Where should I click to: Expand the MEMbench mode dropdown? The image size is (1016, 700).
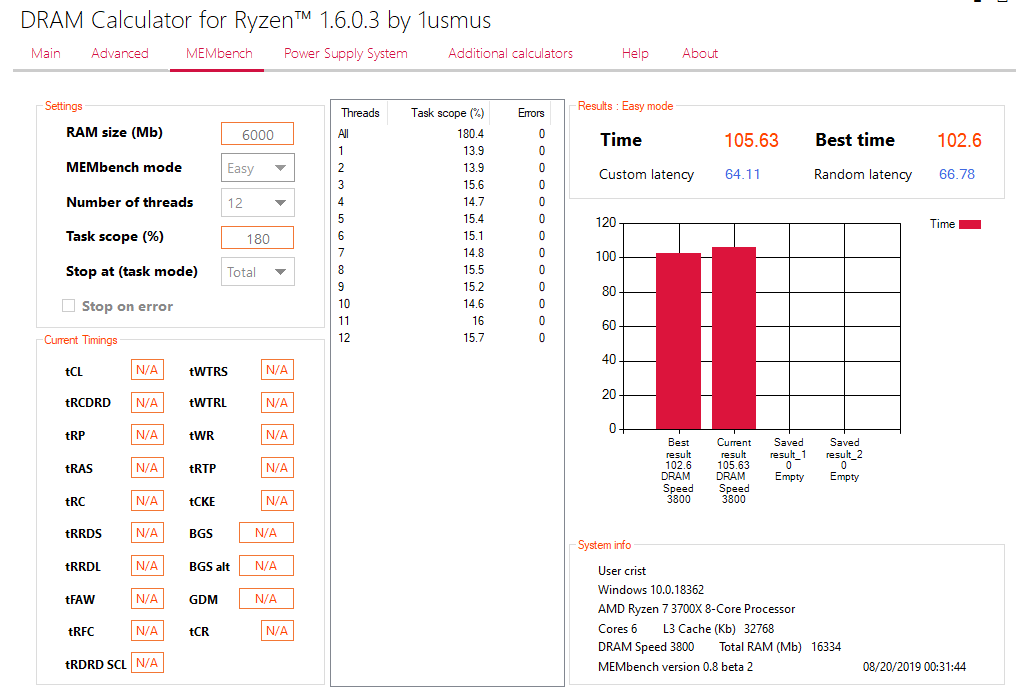pos(257,168)
